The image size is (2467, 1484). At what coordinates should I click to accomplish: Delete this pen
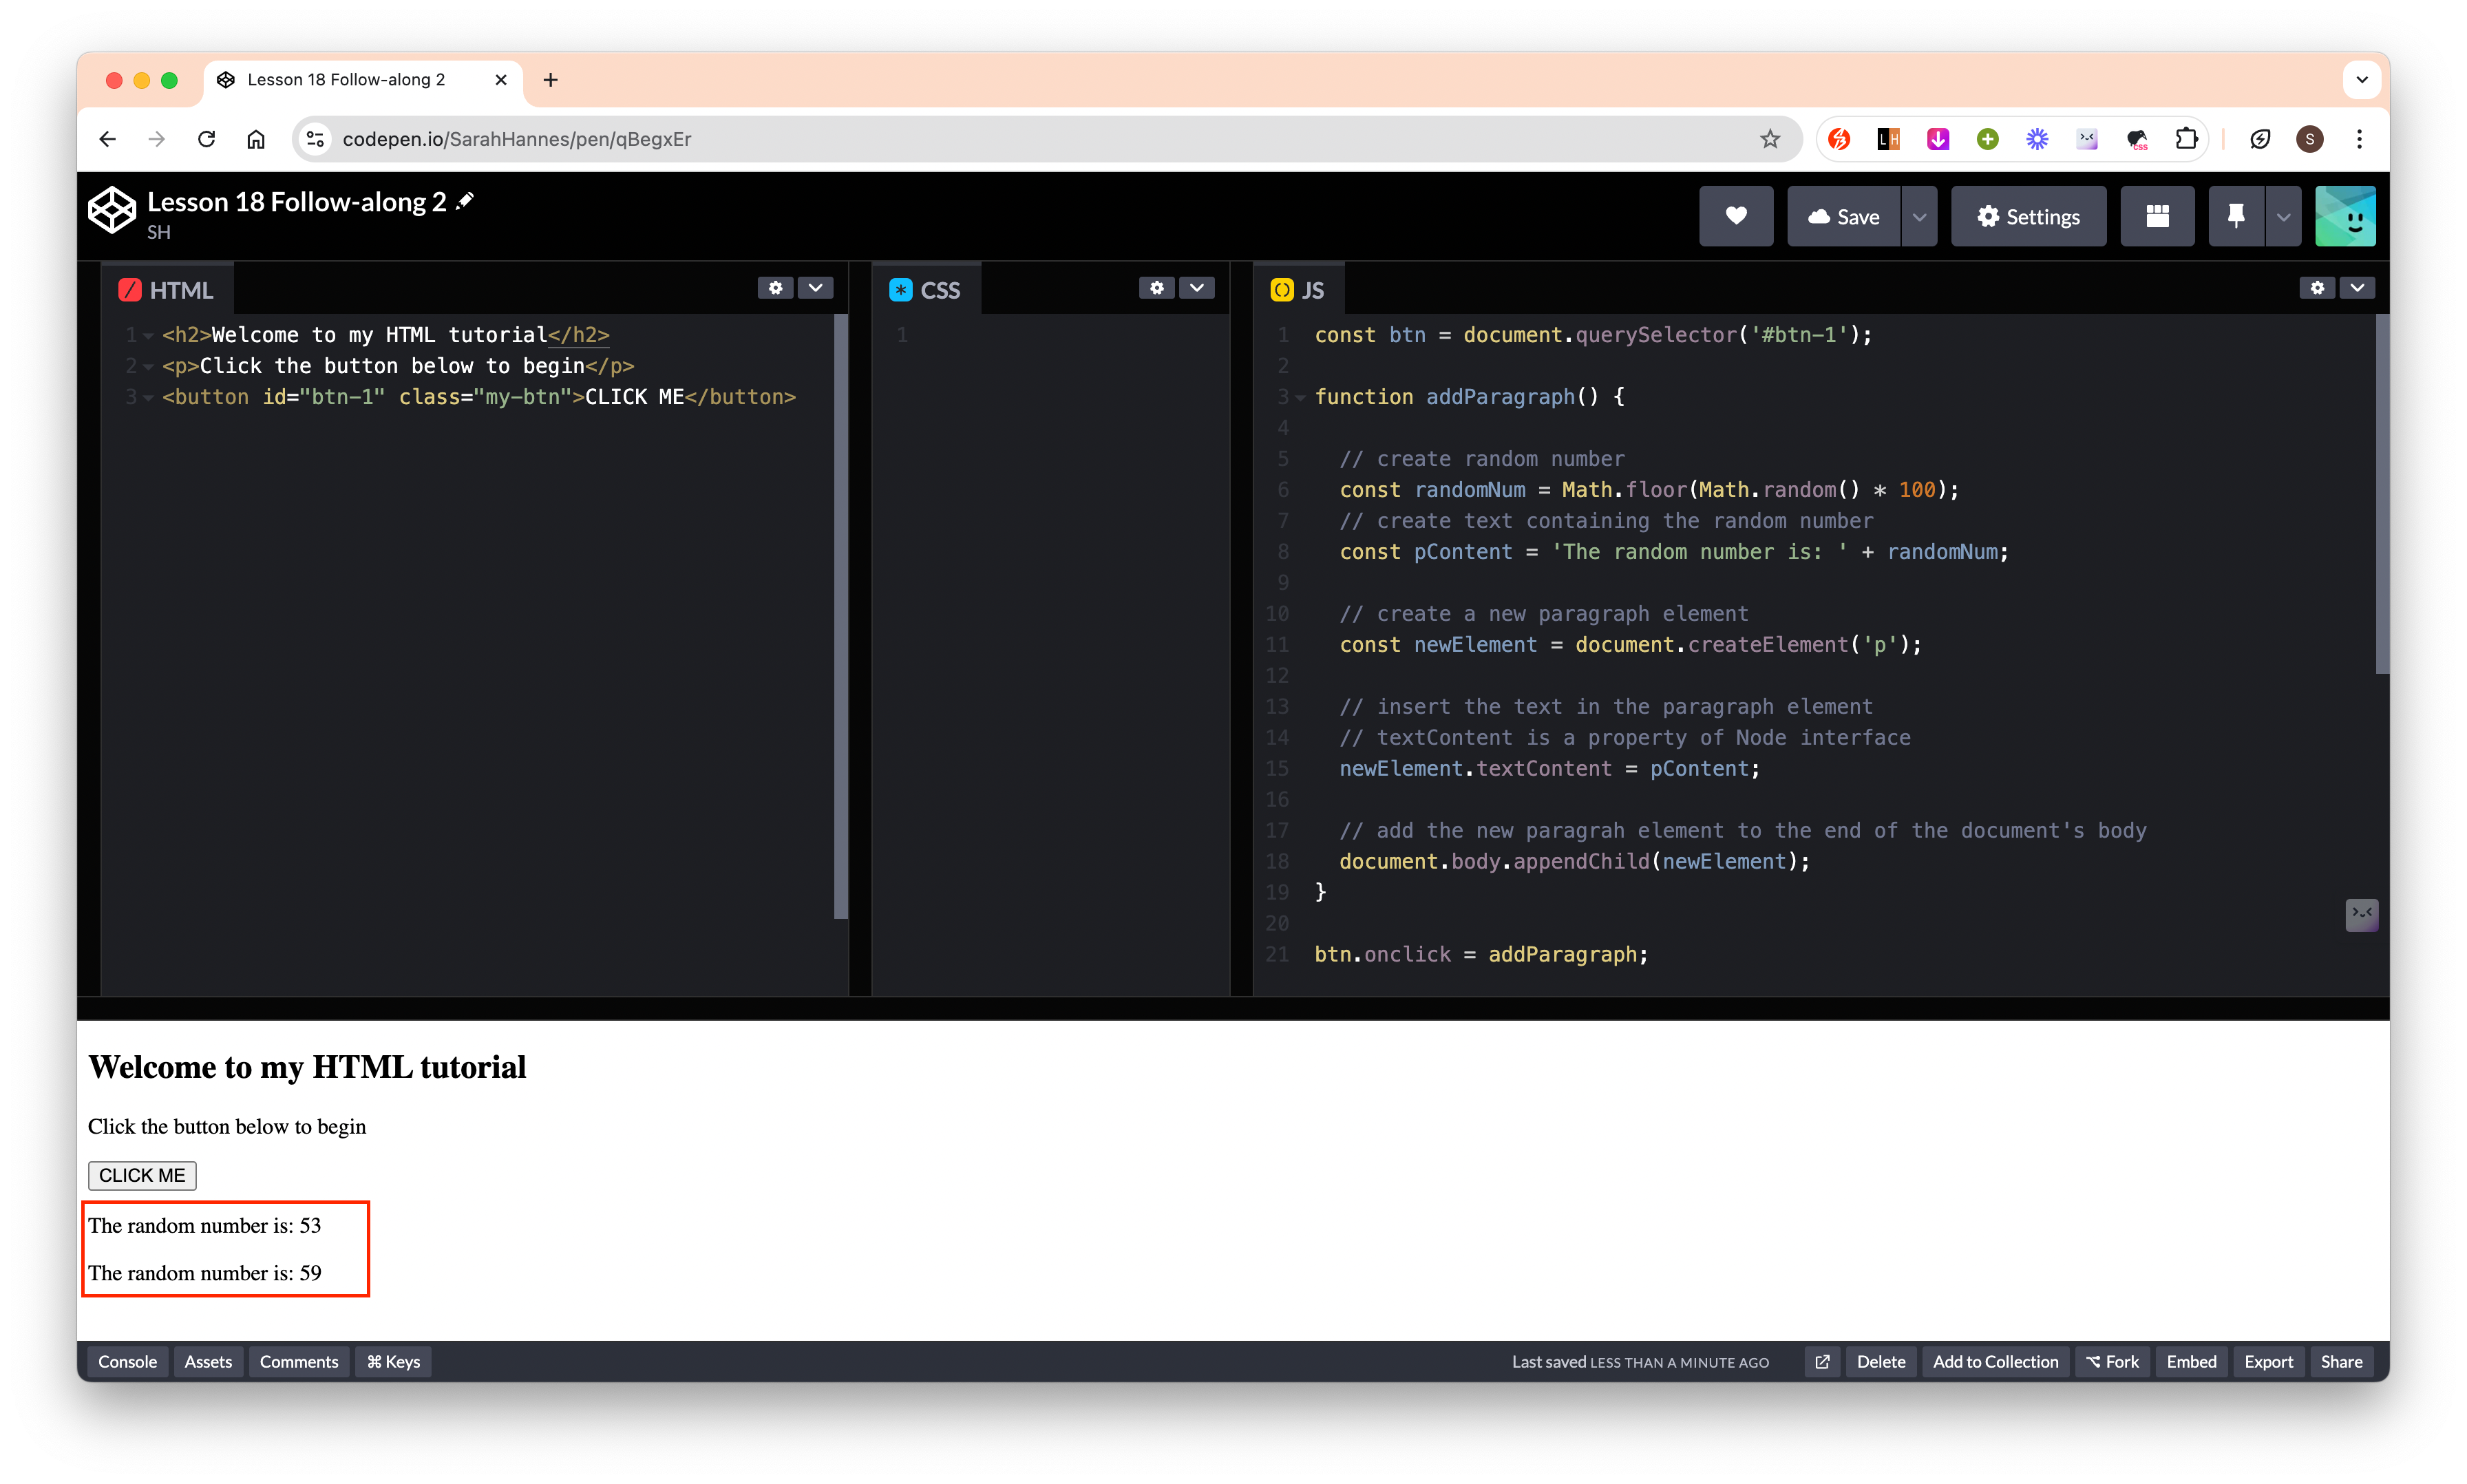click(1880, 1361)
